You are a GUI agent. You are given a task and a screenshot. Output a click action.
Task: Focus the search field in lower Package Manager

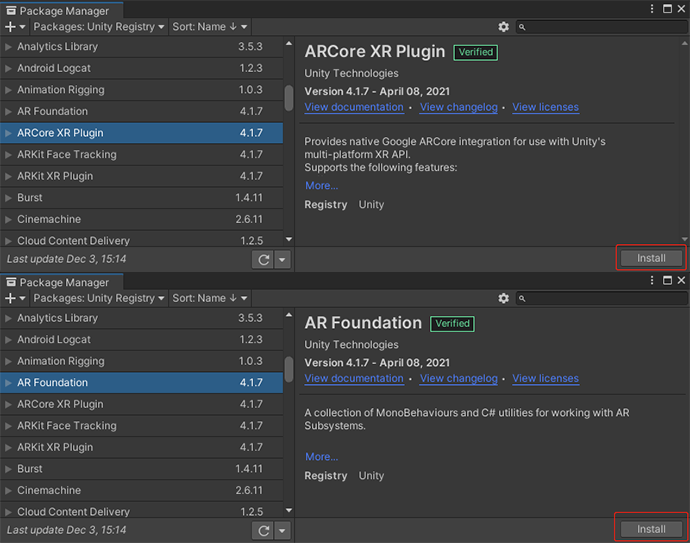coord(602,298)
